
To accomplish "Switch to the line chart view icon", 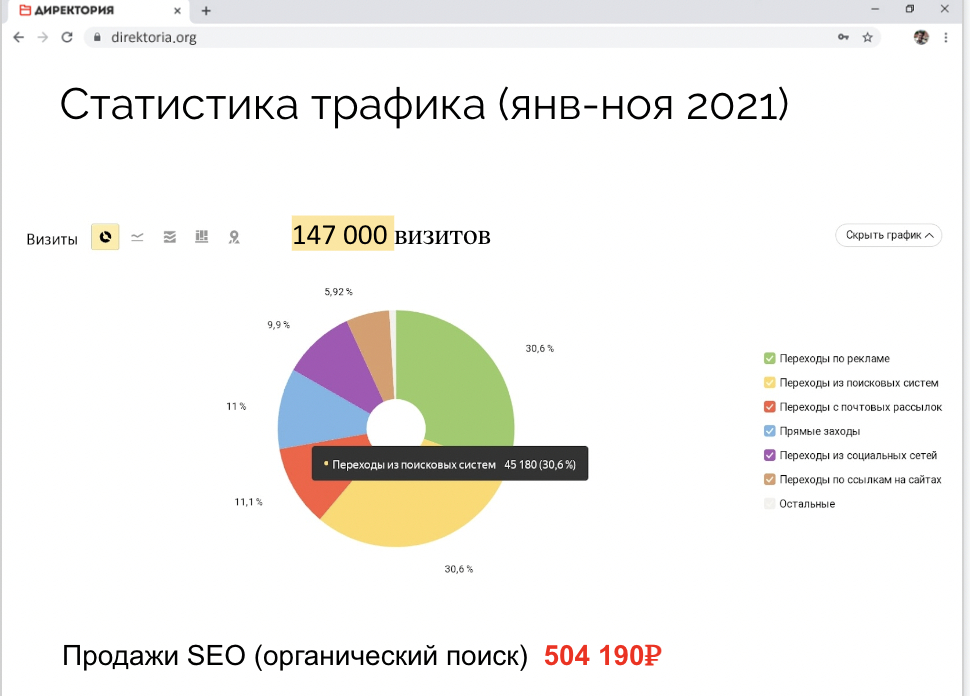I will pyautogui.click(x=137, y=237).
